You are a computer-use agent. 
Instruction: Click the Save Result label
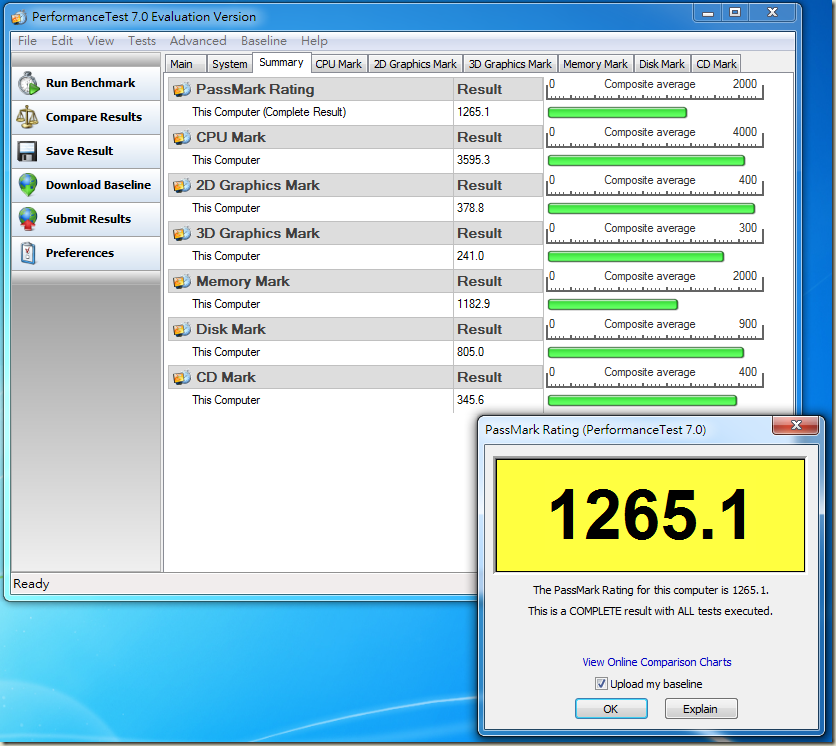coord(79,151)
